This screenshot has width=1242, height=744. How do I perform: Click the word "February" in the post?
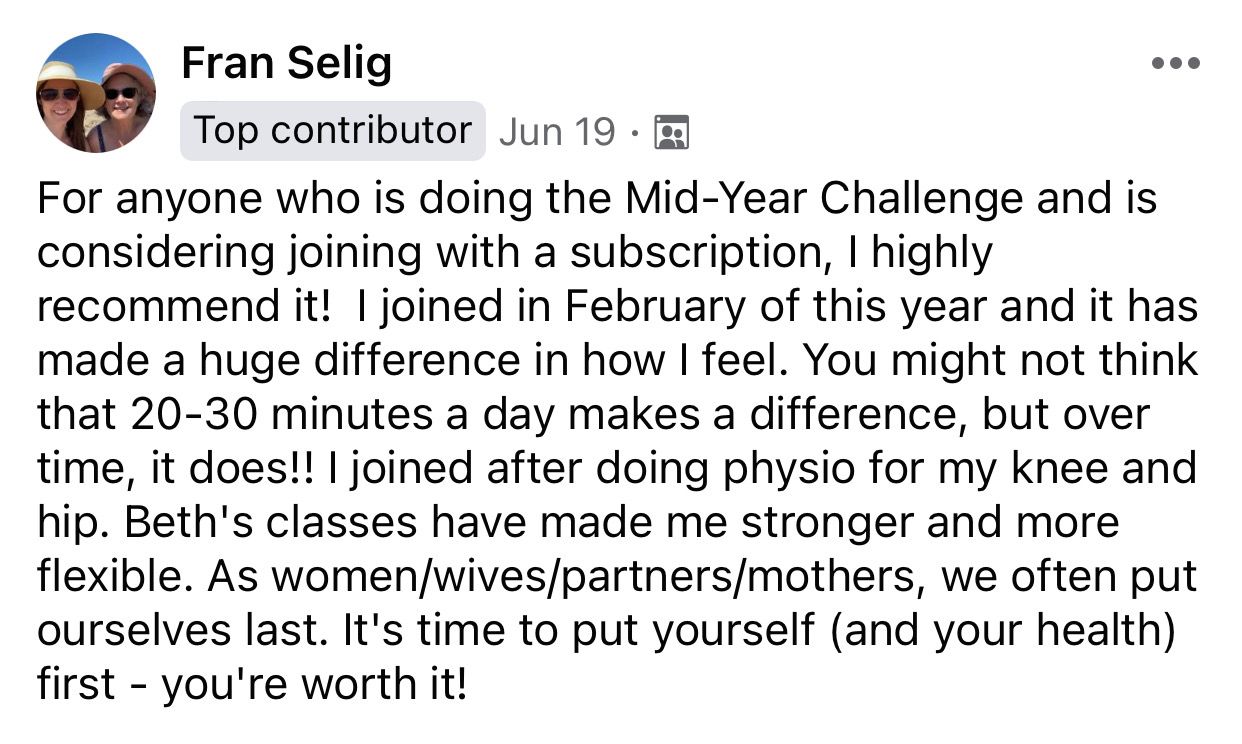point(657,306)
